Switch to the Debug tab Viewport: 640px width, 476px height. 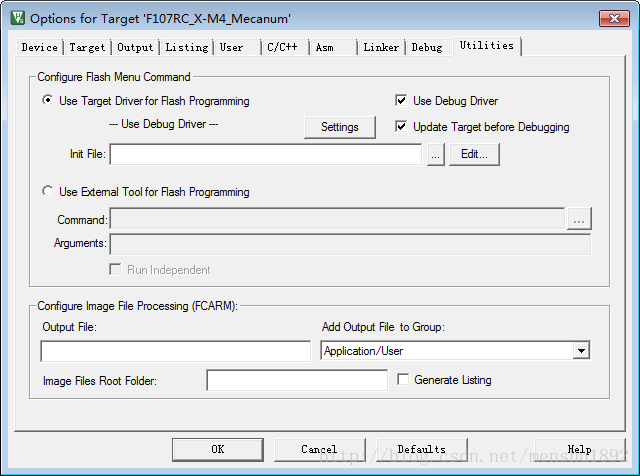pyautogui.click(x=429, y=47)
